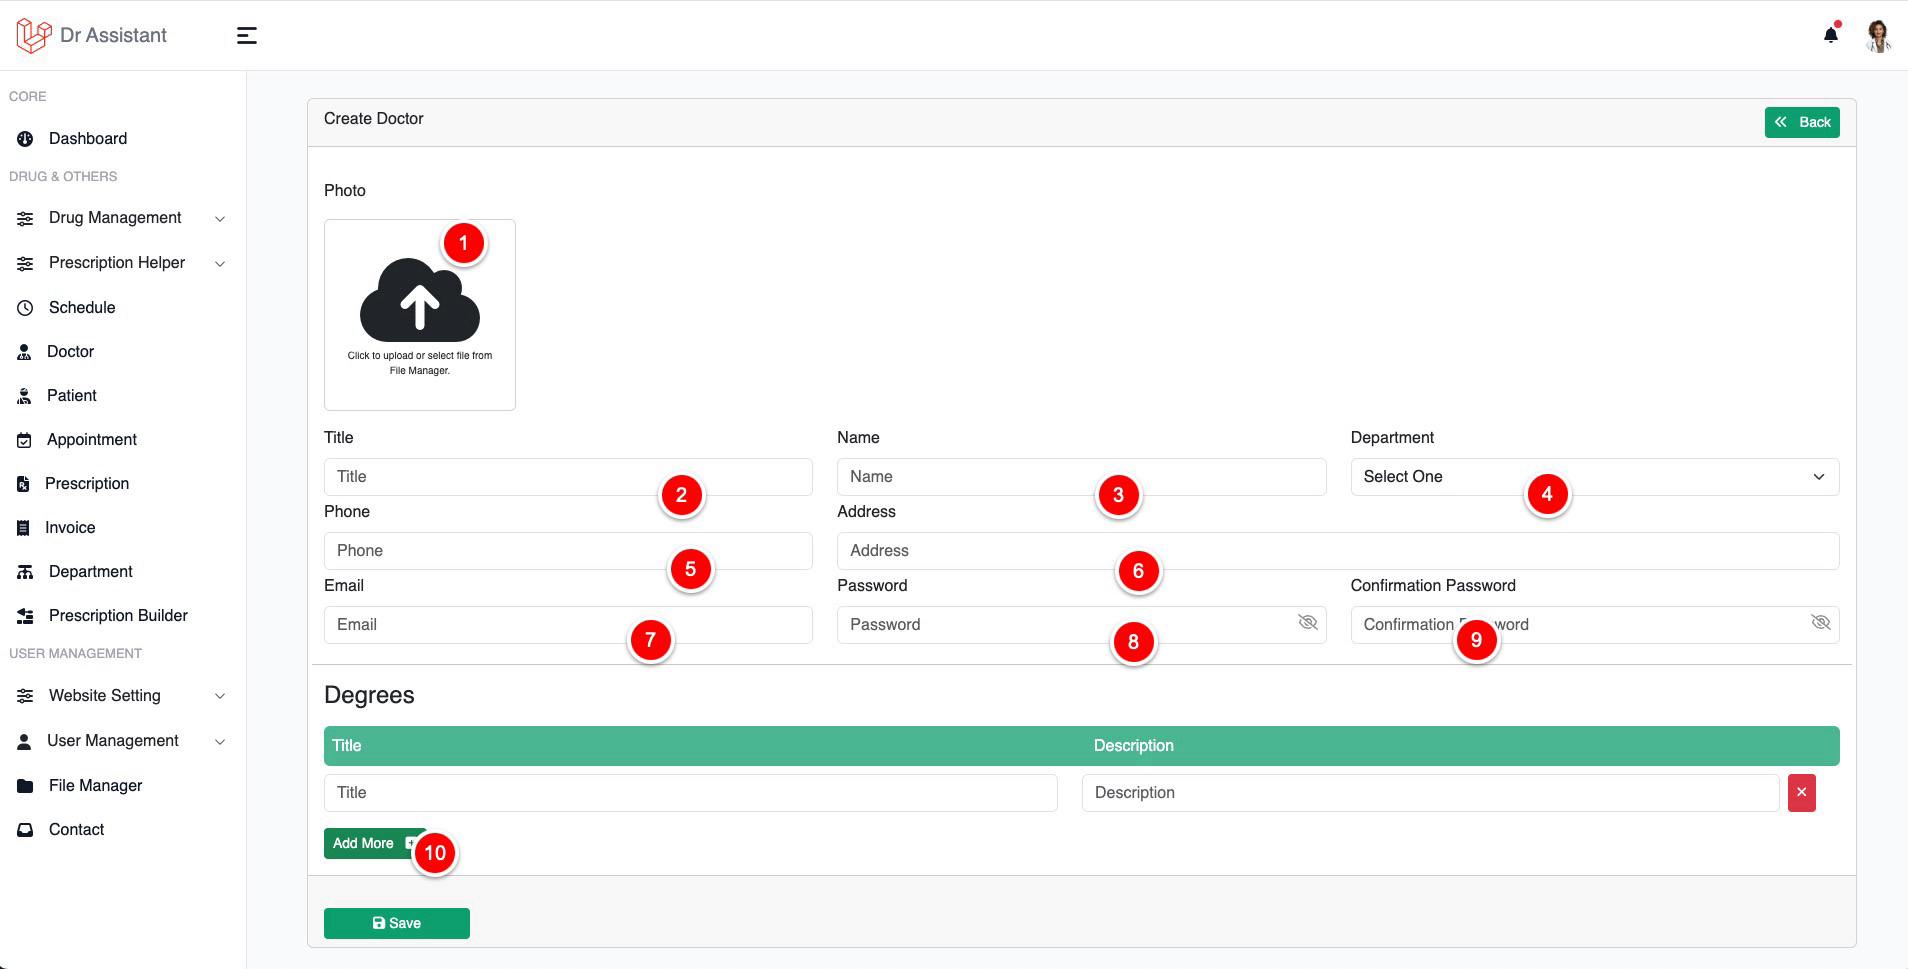This screenshot has height=969, width=1908.
Task: Click the File Manager folder icon
Action: coord(25,786)
